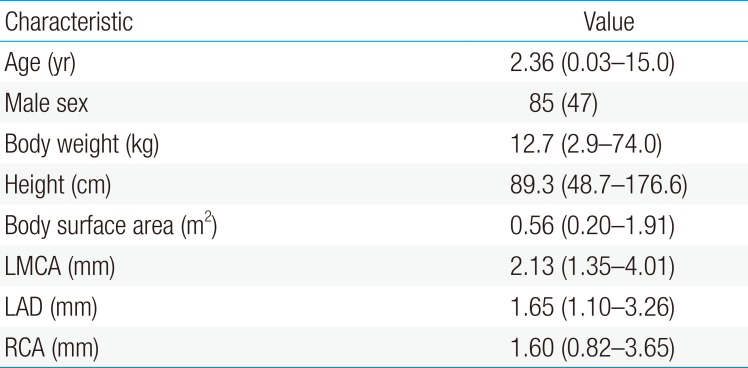Select the Height (cm) row label

click(58, 186)
